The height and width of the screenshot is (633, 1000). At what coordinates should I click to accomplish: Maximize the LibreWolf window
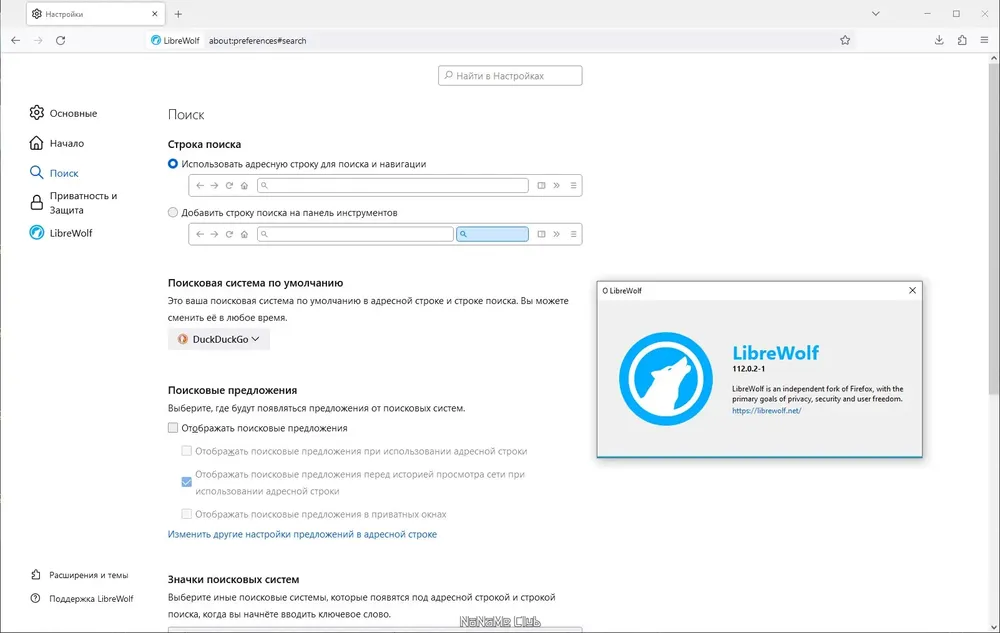(x=956, y=13)
